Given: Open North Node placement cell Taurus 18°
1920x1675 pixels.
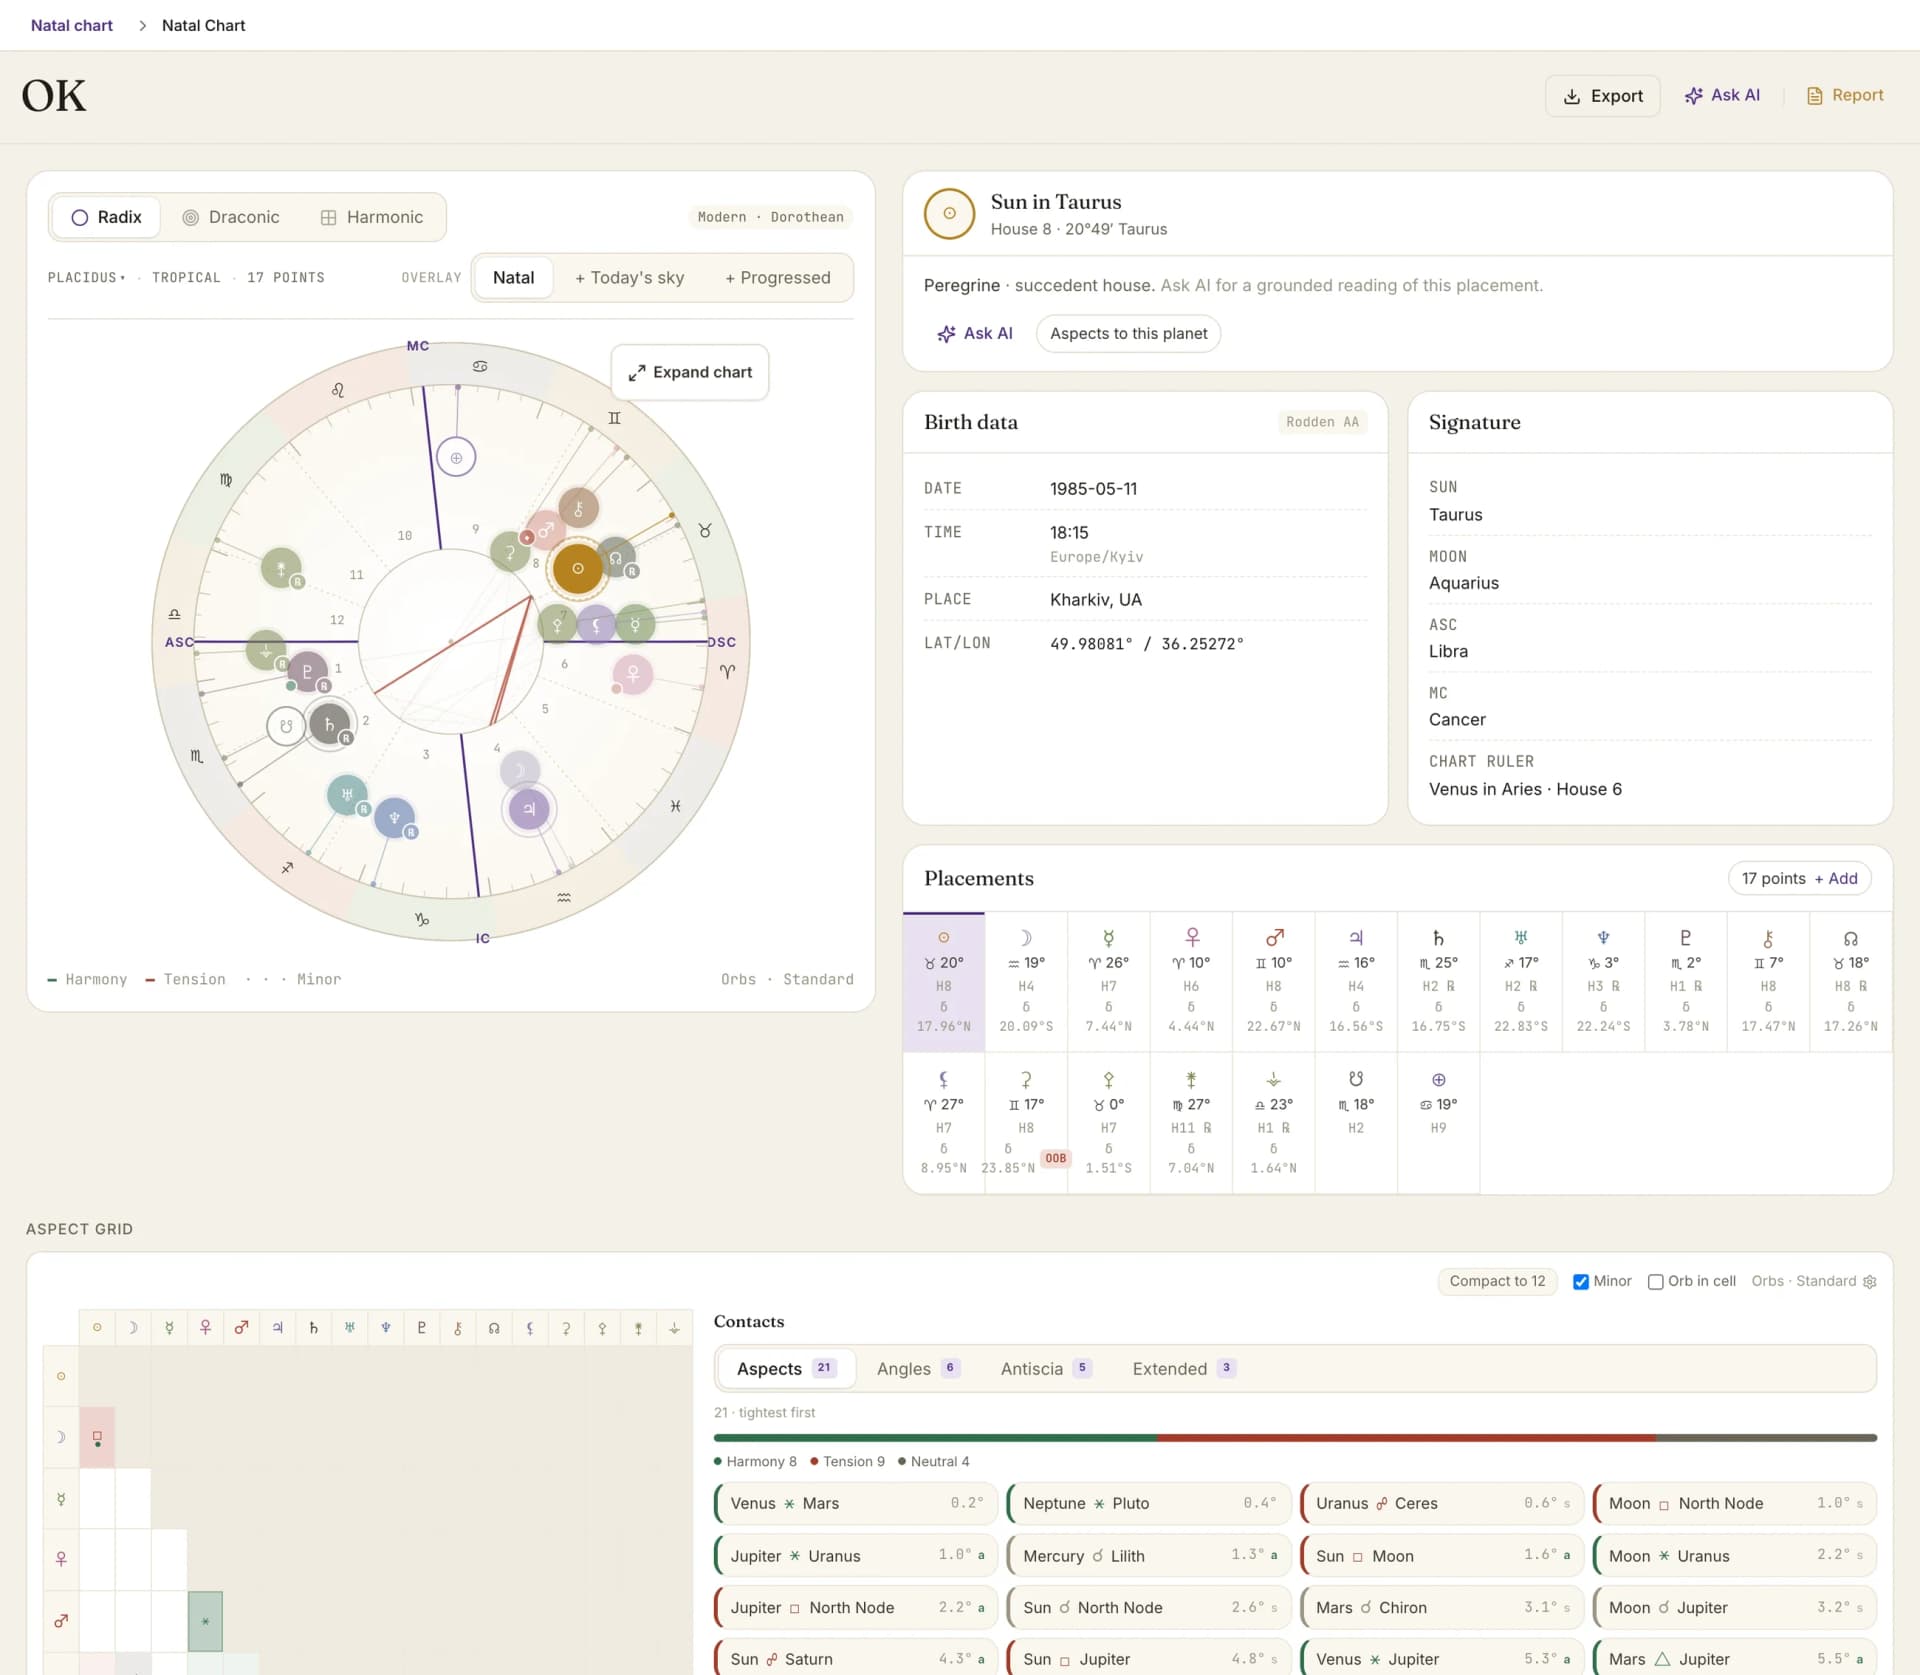Looking at the screenshot, I should point(1850,982).
